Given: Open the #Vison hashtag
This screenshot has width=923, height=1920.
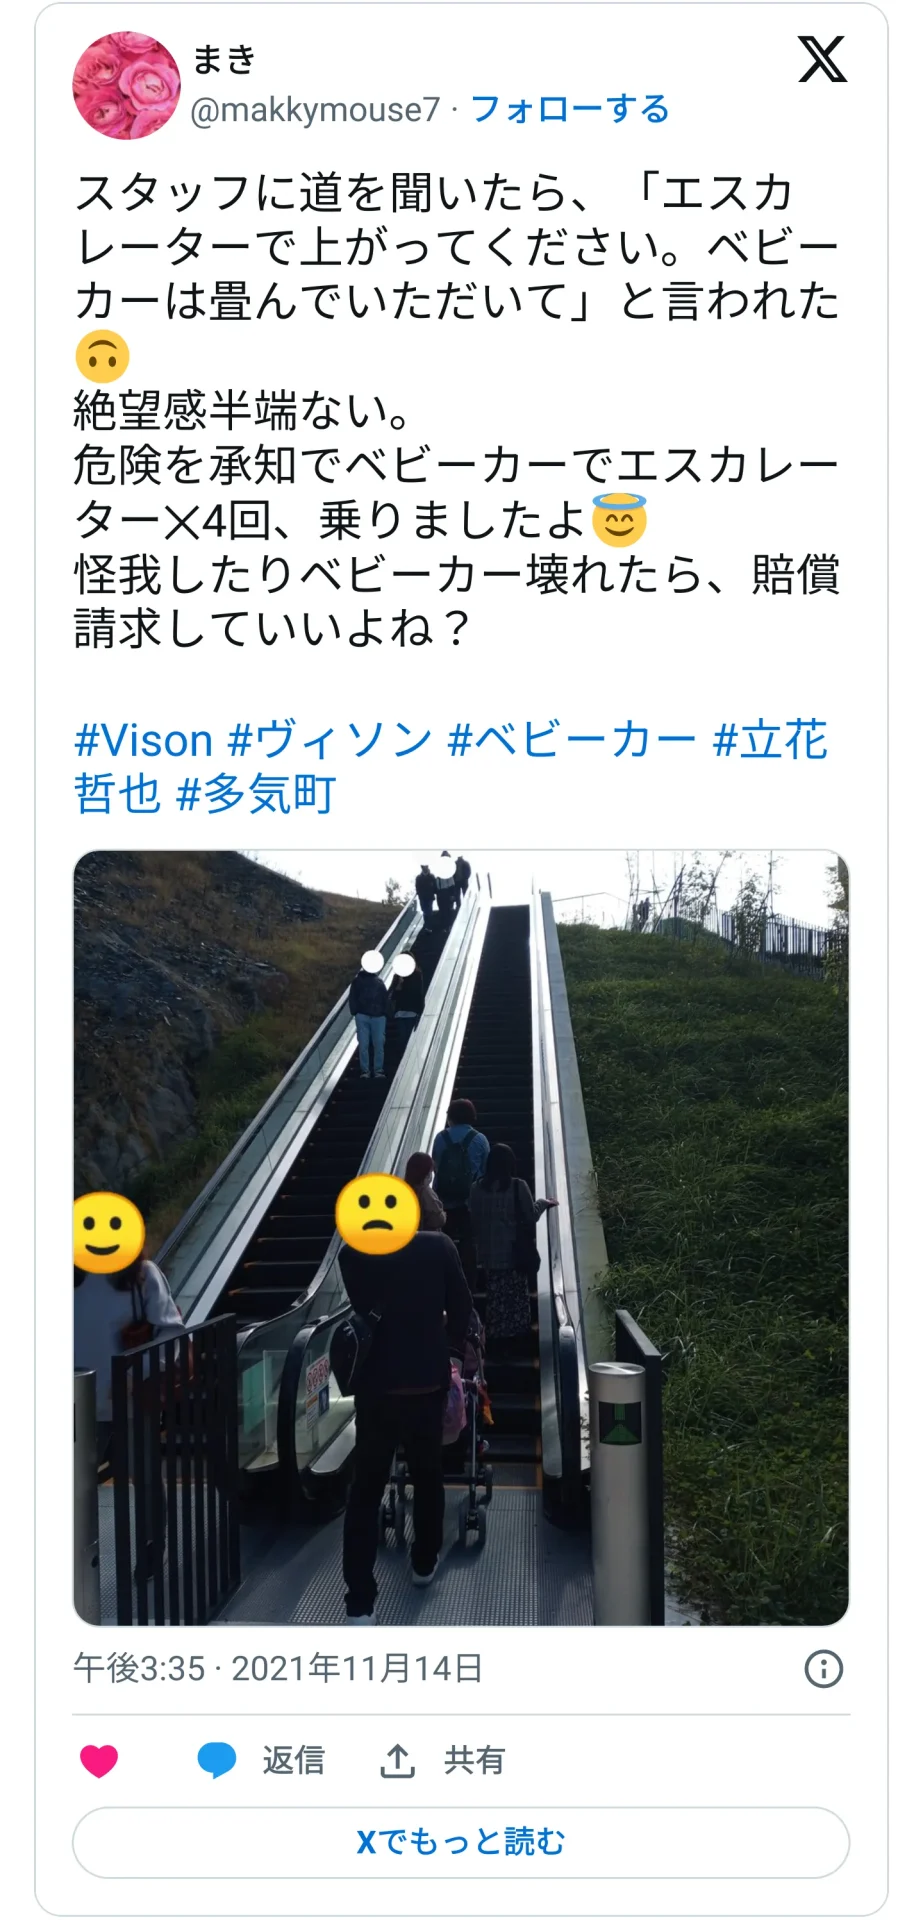Looking at the screenshot, I should click(144, 741).
